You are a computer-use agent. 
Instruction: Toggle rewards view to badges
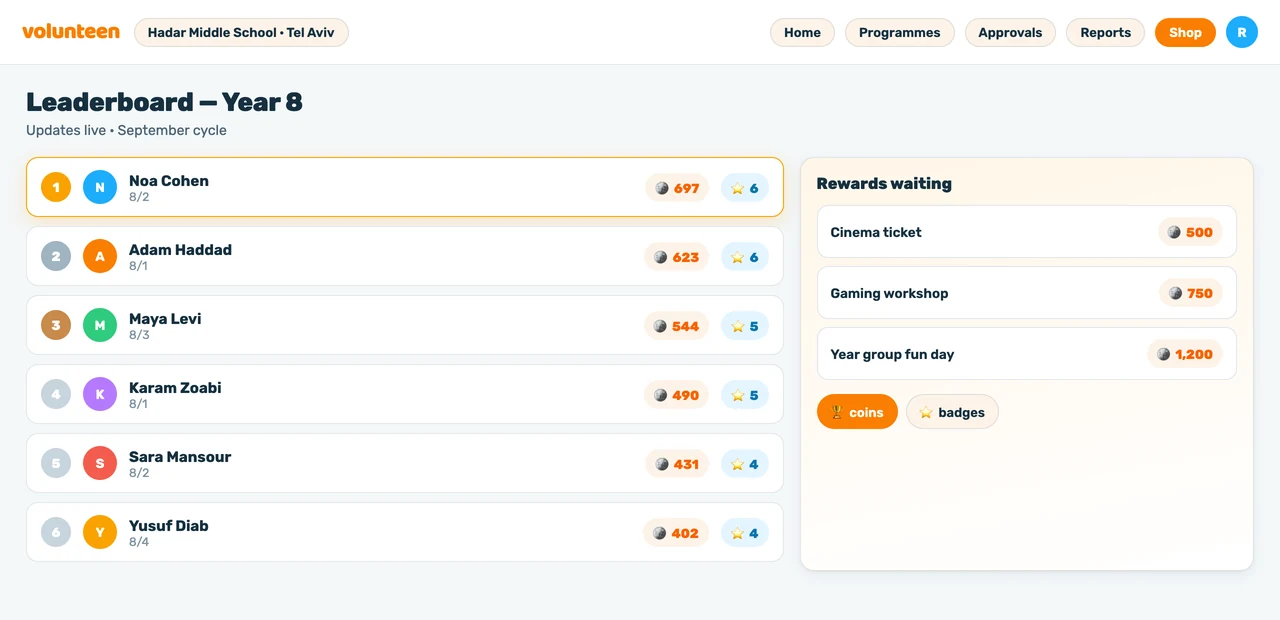pos(952,412)
